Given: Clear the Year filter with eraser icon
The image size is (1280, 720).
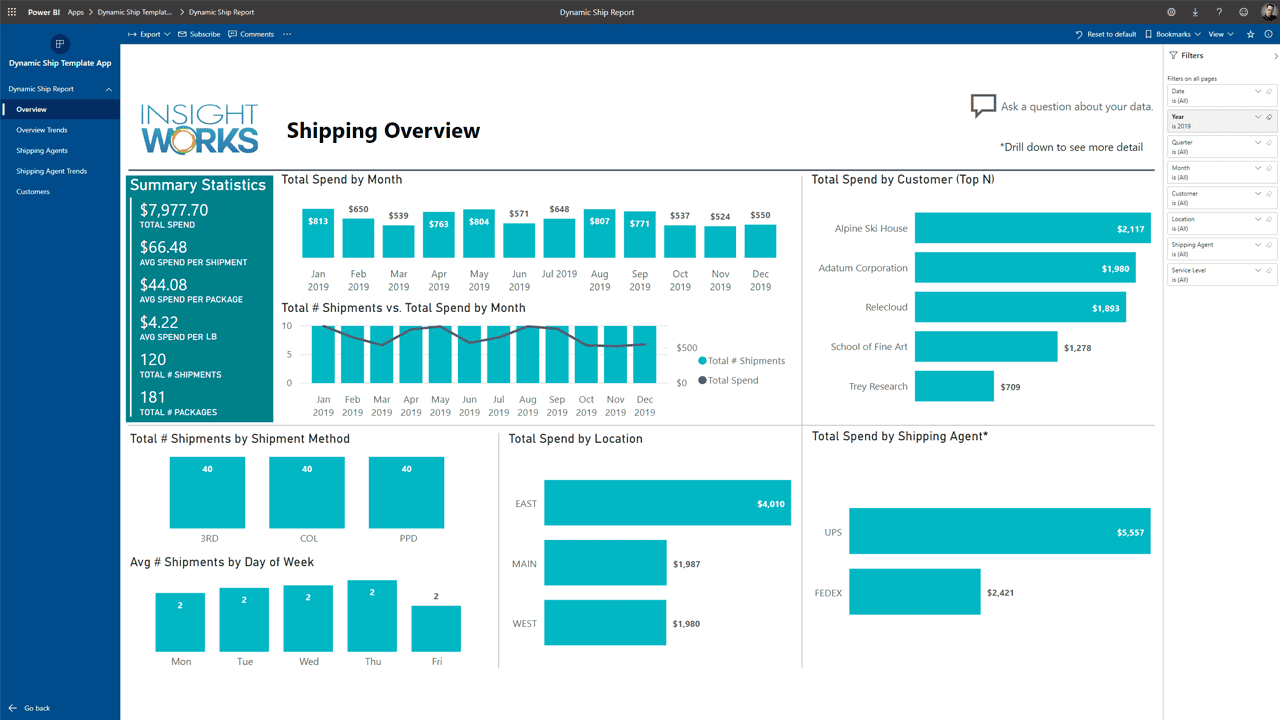Looking at the screenshot, I should (1269, 117).
